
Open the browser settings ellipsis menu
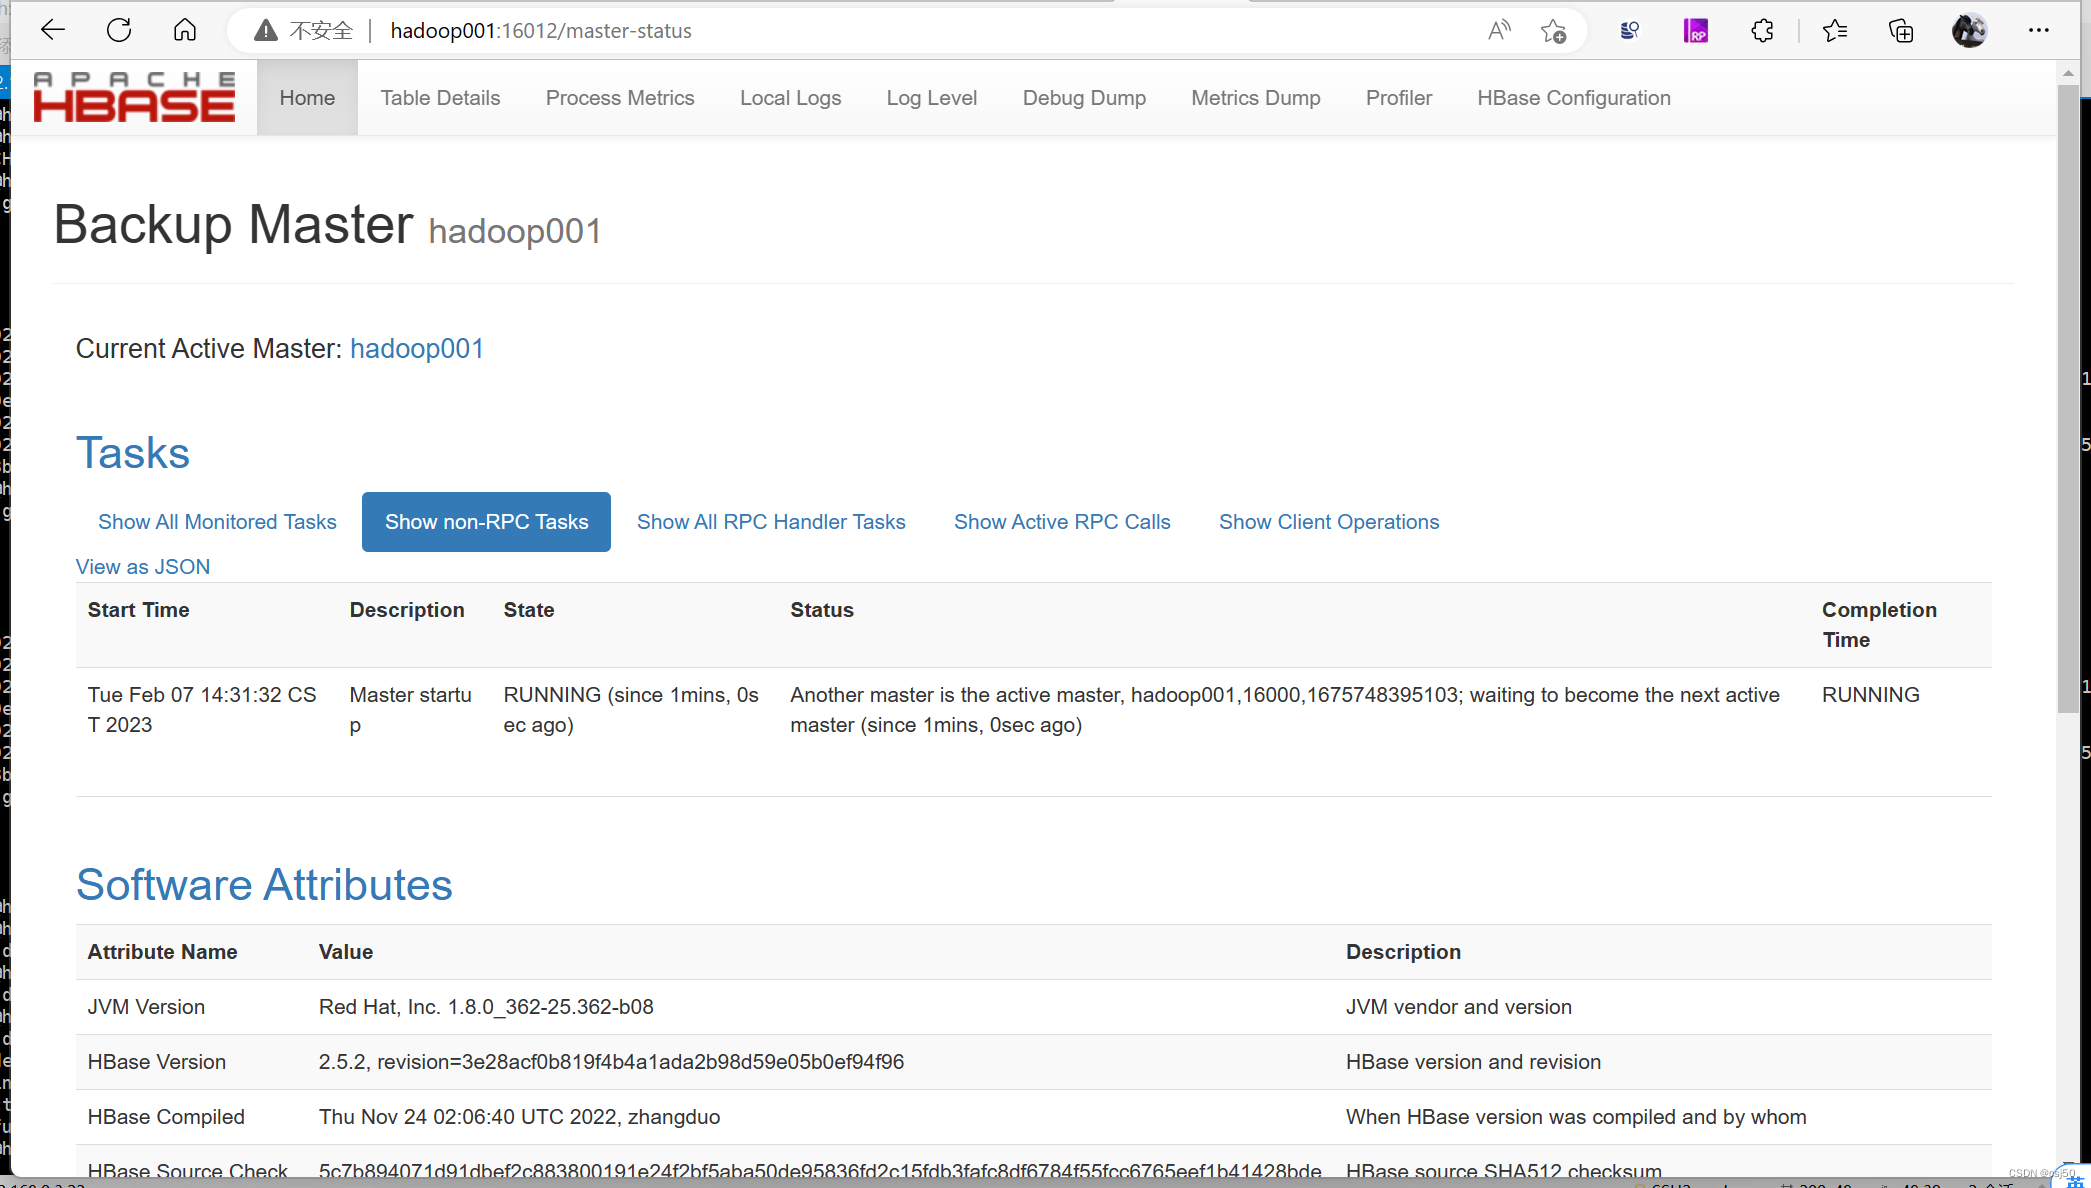coord(2039,30)
